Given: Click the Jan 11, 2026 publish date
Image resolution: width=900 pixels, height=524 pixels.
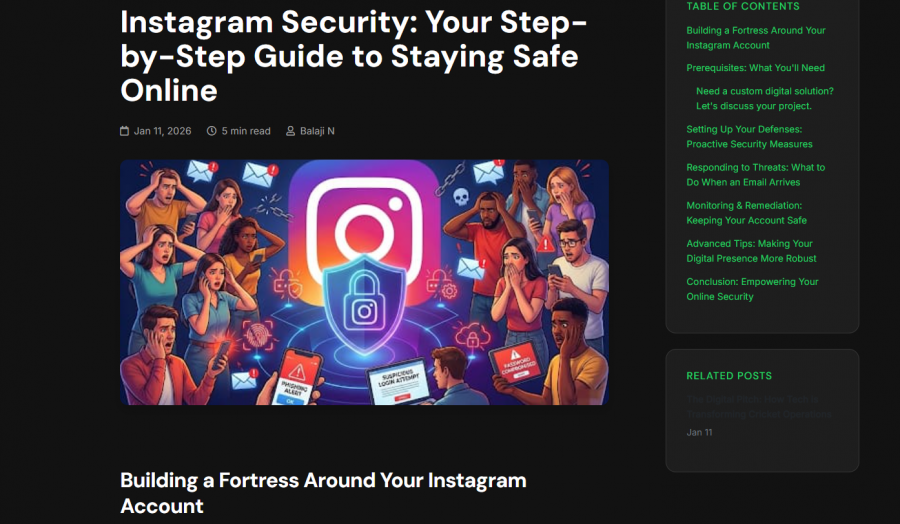Looking at the screenshot, I should click(162, 131).
